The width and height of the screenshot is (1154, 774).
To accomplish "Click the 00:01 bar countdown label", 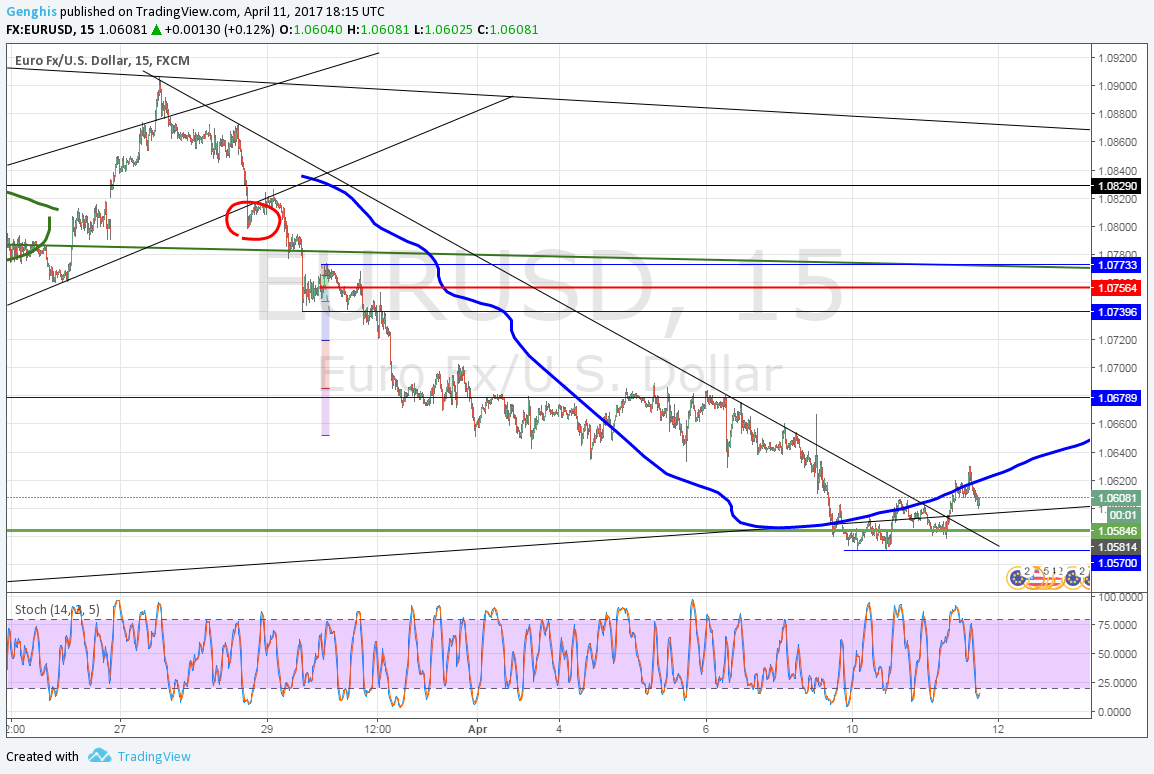I will pos(1123,514).
